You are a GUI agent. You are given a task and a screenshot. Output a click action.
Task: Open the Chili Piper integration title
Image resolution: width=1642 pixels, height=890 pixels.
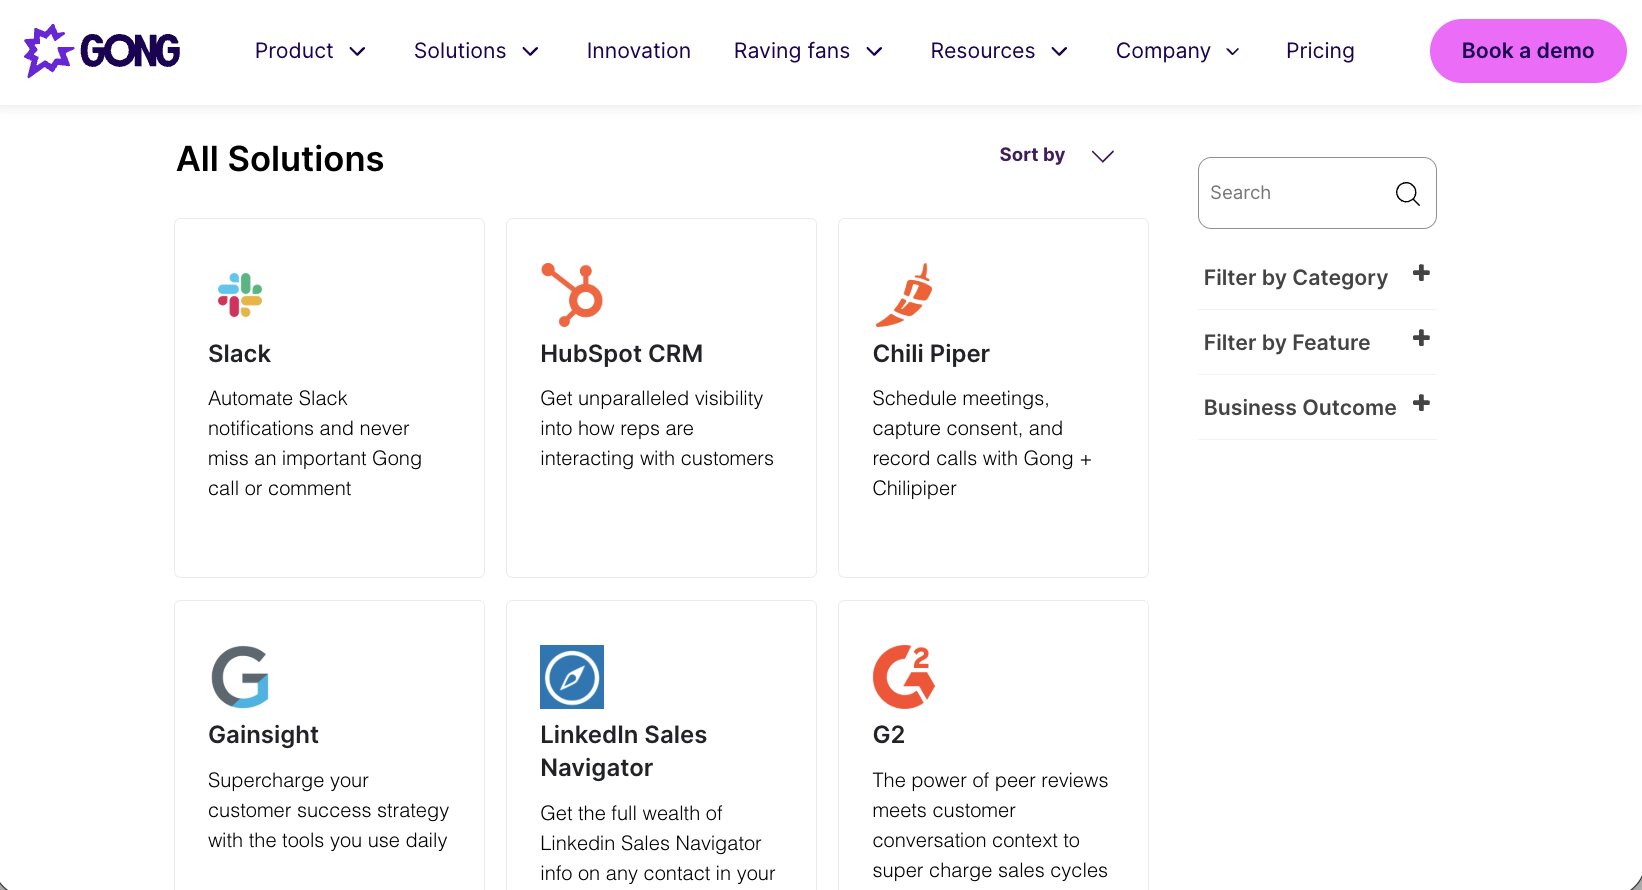931,354
